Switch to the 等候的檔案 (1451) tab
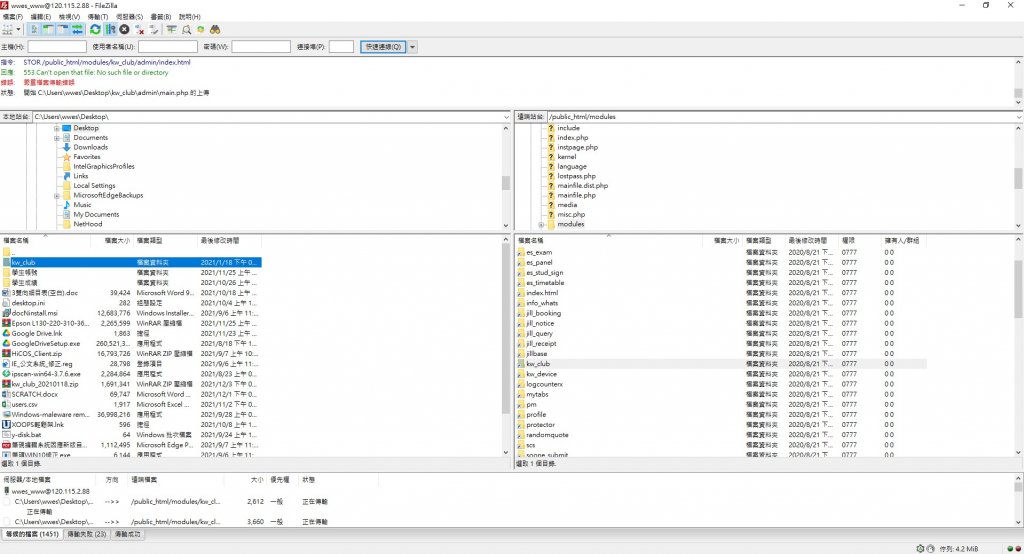The width and height of the screenshot is (1024, 554). (x=32, y=534)
